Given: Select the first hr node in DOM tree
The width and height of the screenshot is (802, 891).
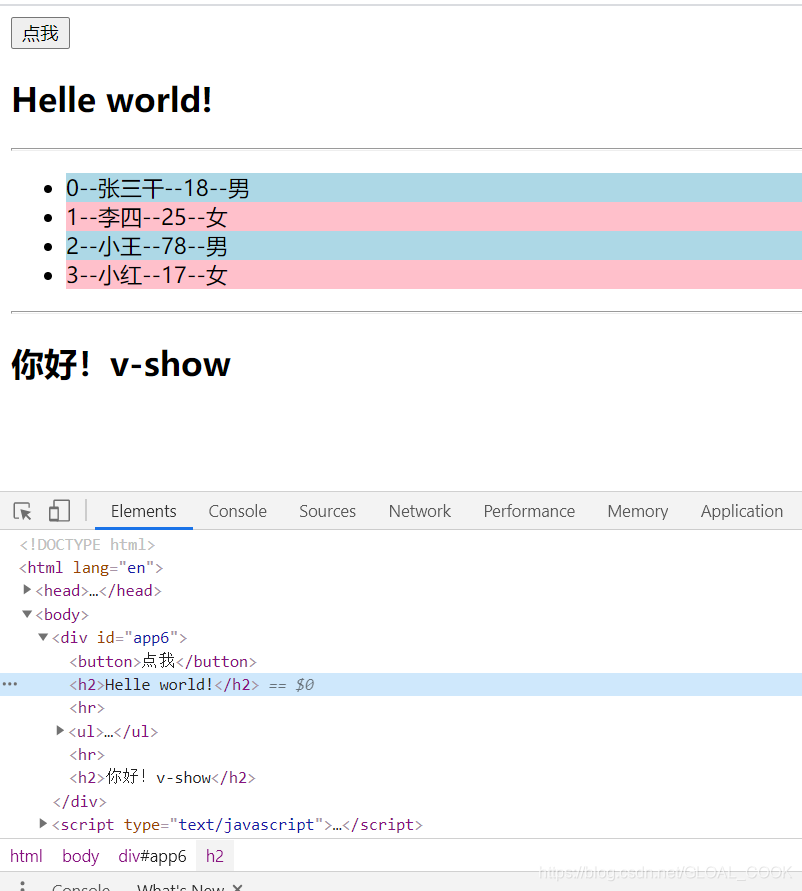Looking at the screenshot, I should tap(87, 707).
